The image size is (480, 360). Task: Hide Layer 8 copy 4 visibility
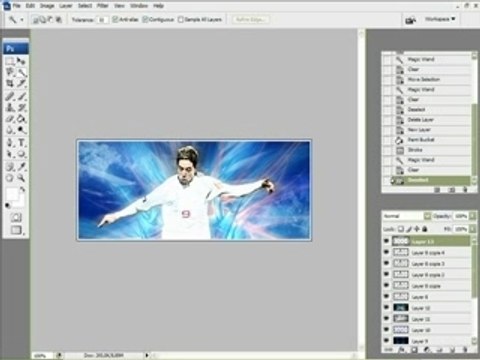coord(387,252)
